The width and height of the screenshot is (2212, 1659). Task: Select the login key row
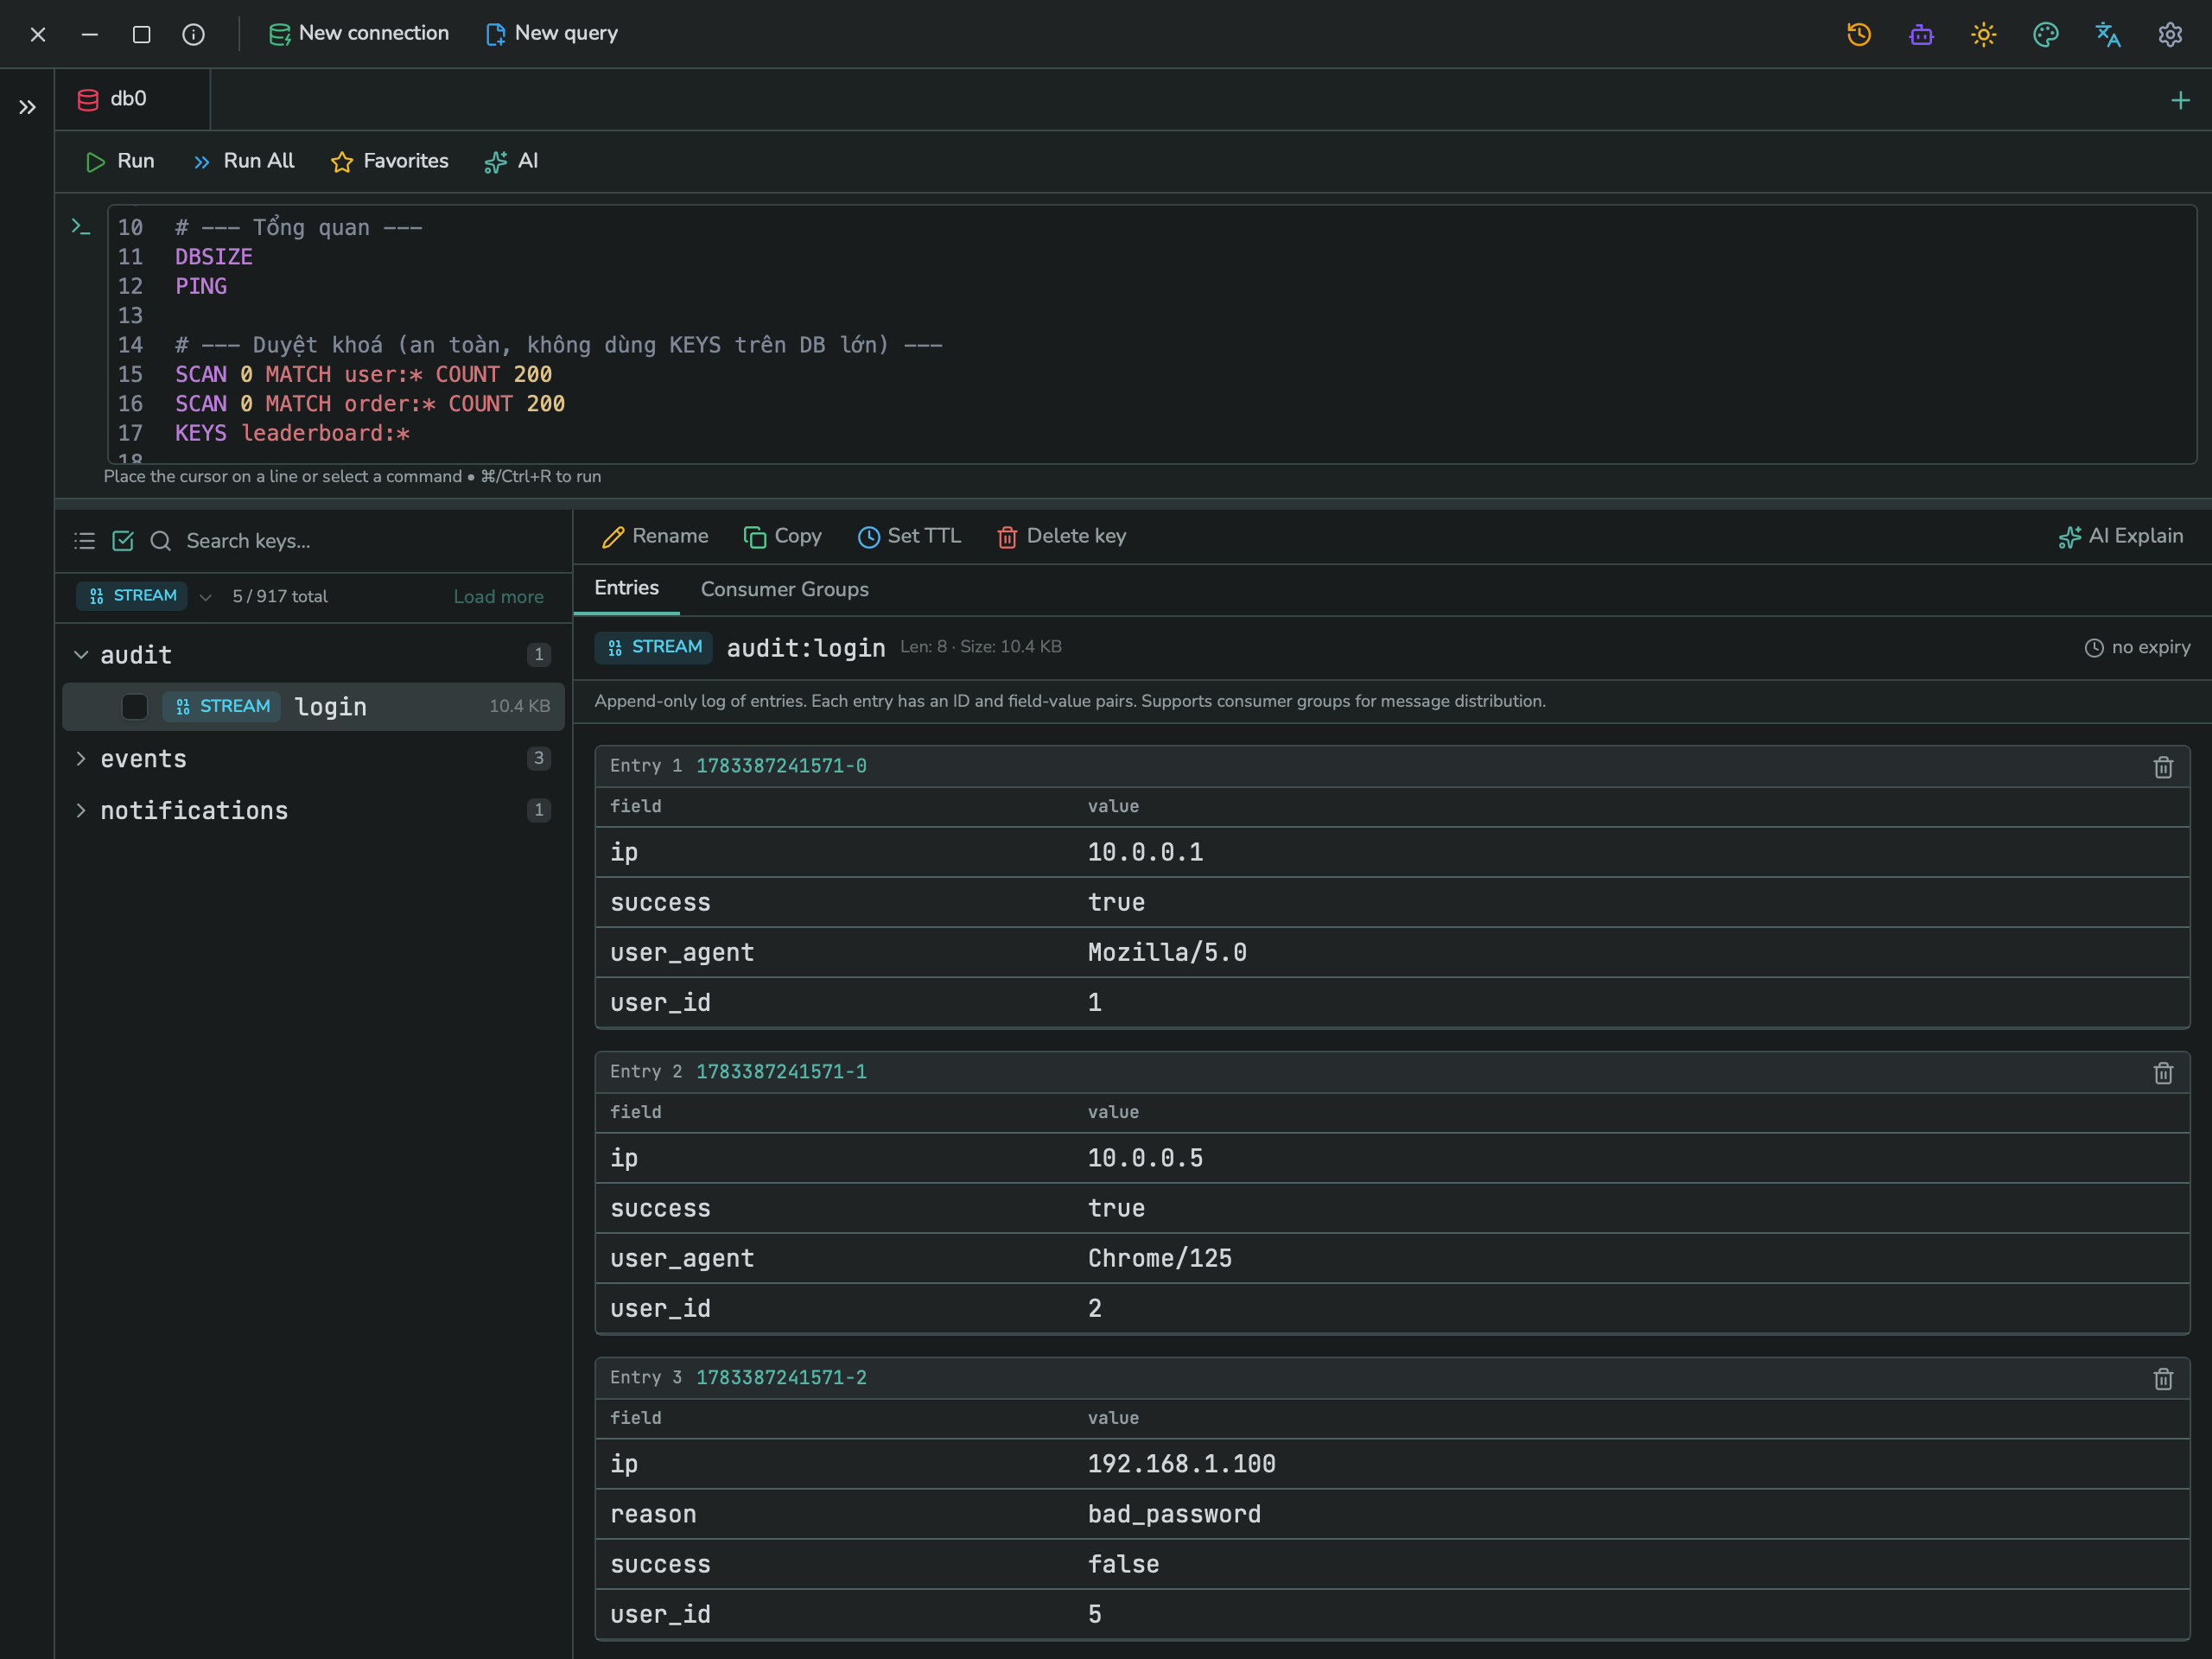[x=313, y=706]
